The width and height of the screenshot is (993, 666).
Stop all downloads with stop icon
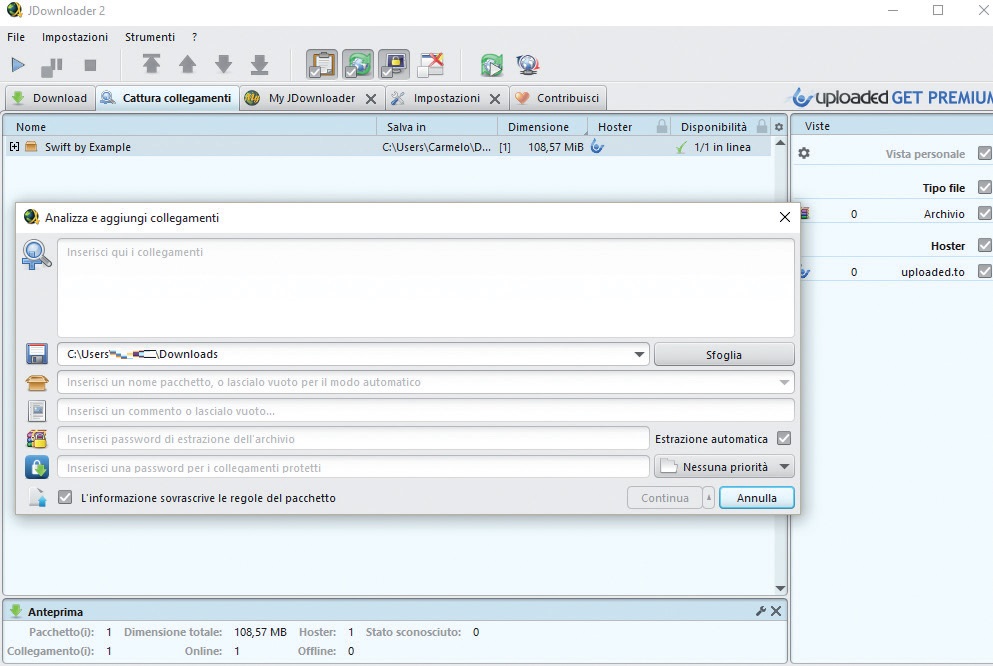[90, 65]
